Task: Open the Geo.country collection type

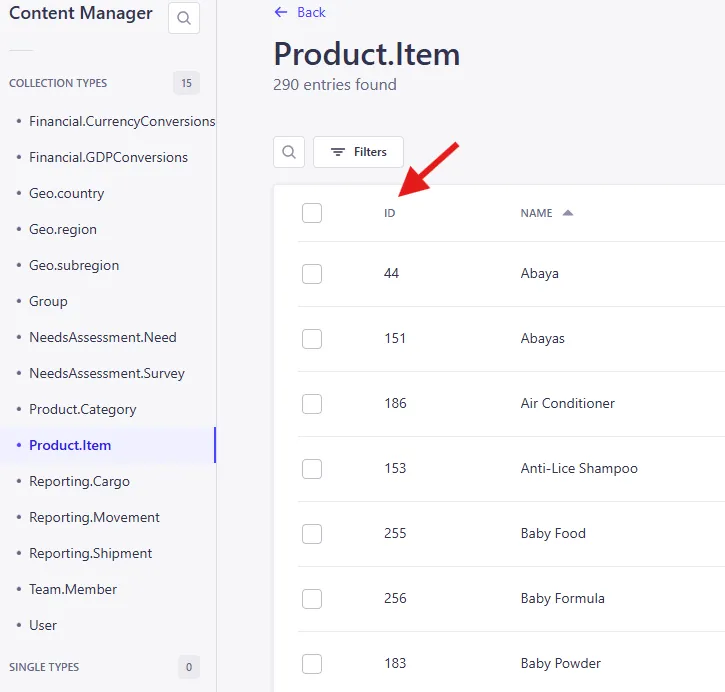Action: 66,193
